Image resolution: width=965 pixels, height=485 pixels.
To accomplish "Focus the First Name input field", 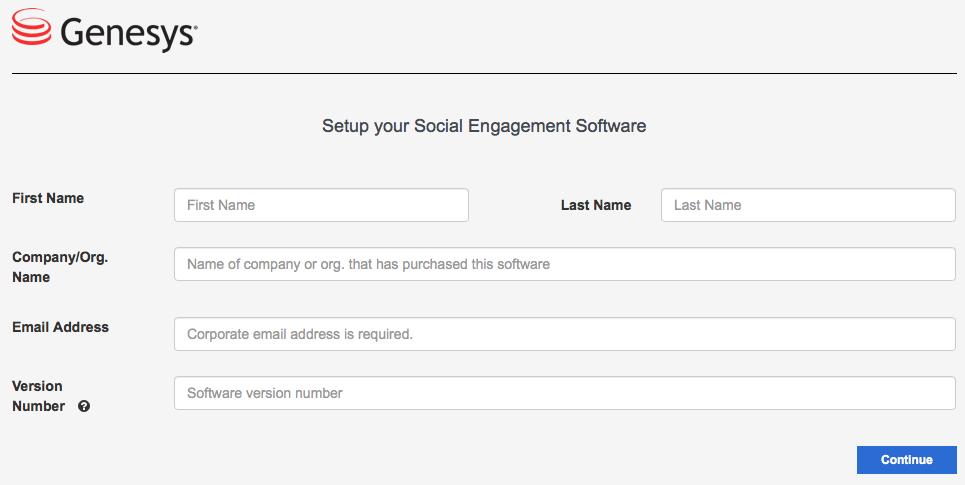I will 321,205.
